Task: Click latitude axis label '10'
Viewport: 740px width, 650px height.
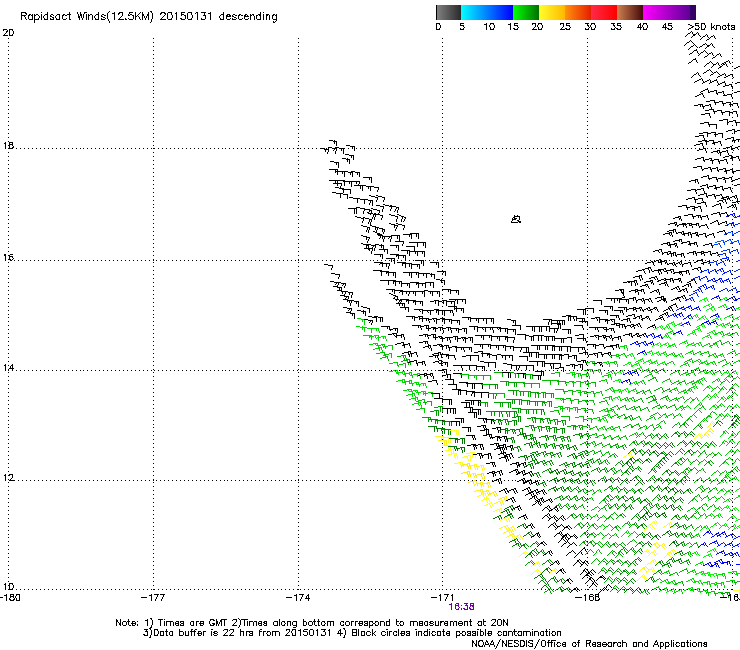Action: tap(8, 587)
